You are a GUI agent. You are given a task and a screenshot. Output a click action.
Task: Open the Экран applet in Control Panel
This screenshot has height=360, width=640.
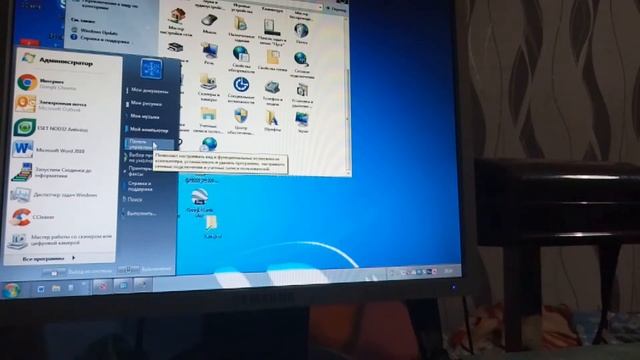(x=302, y=122)
